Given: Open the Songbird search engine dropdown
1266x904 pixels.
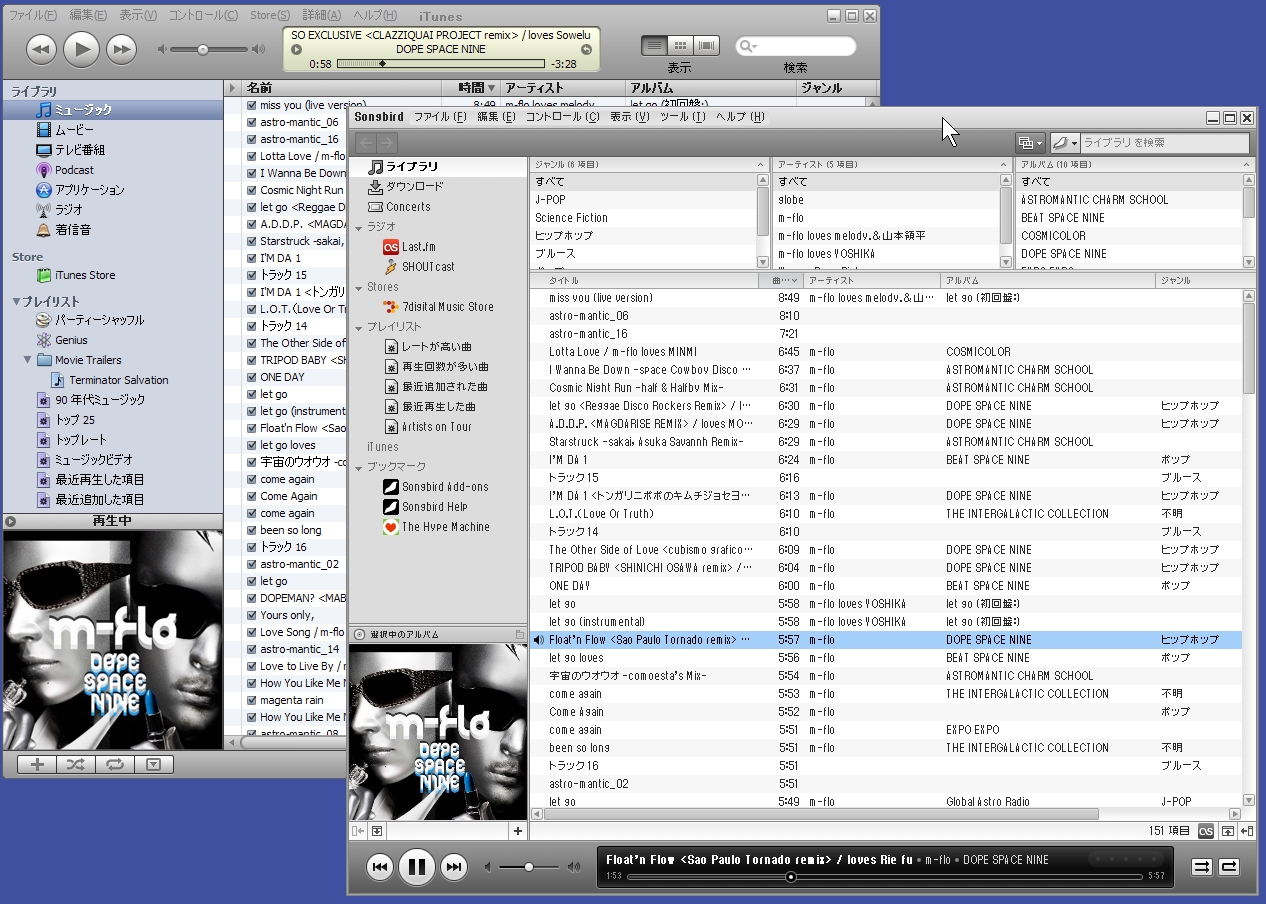Looking at the screenshot, I should coord(1065,143).
